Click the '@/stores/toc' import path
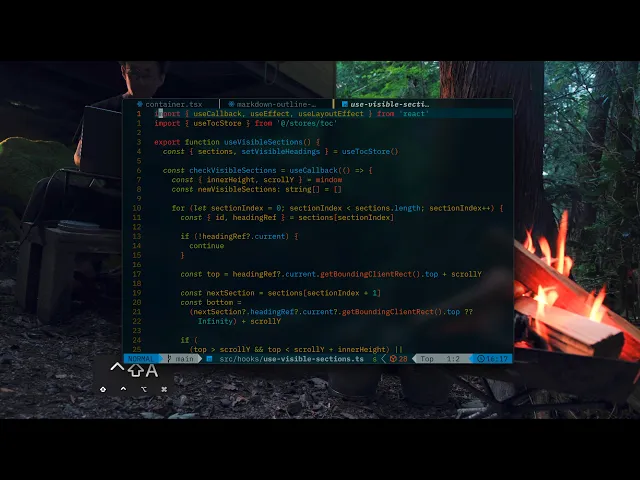Image resolution: width=640 pixels, height=480 pixels. coord(307,123)
